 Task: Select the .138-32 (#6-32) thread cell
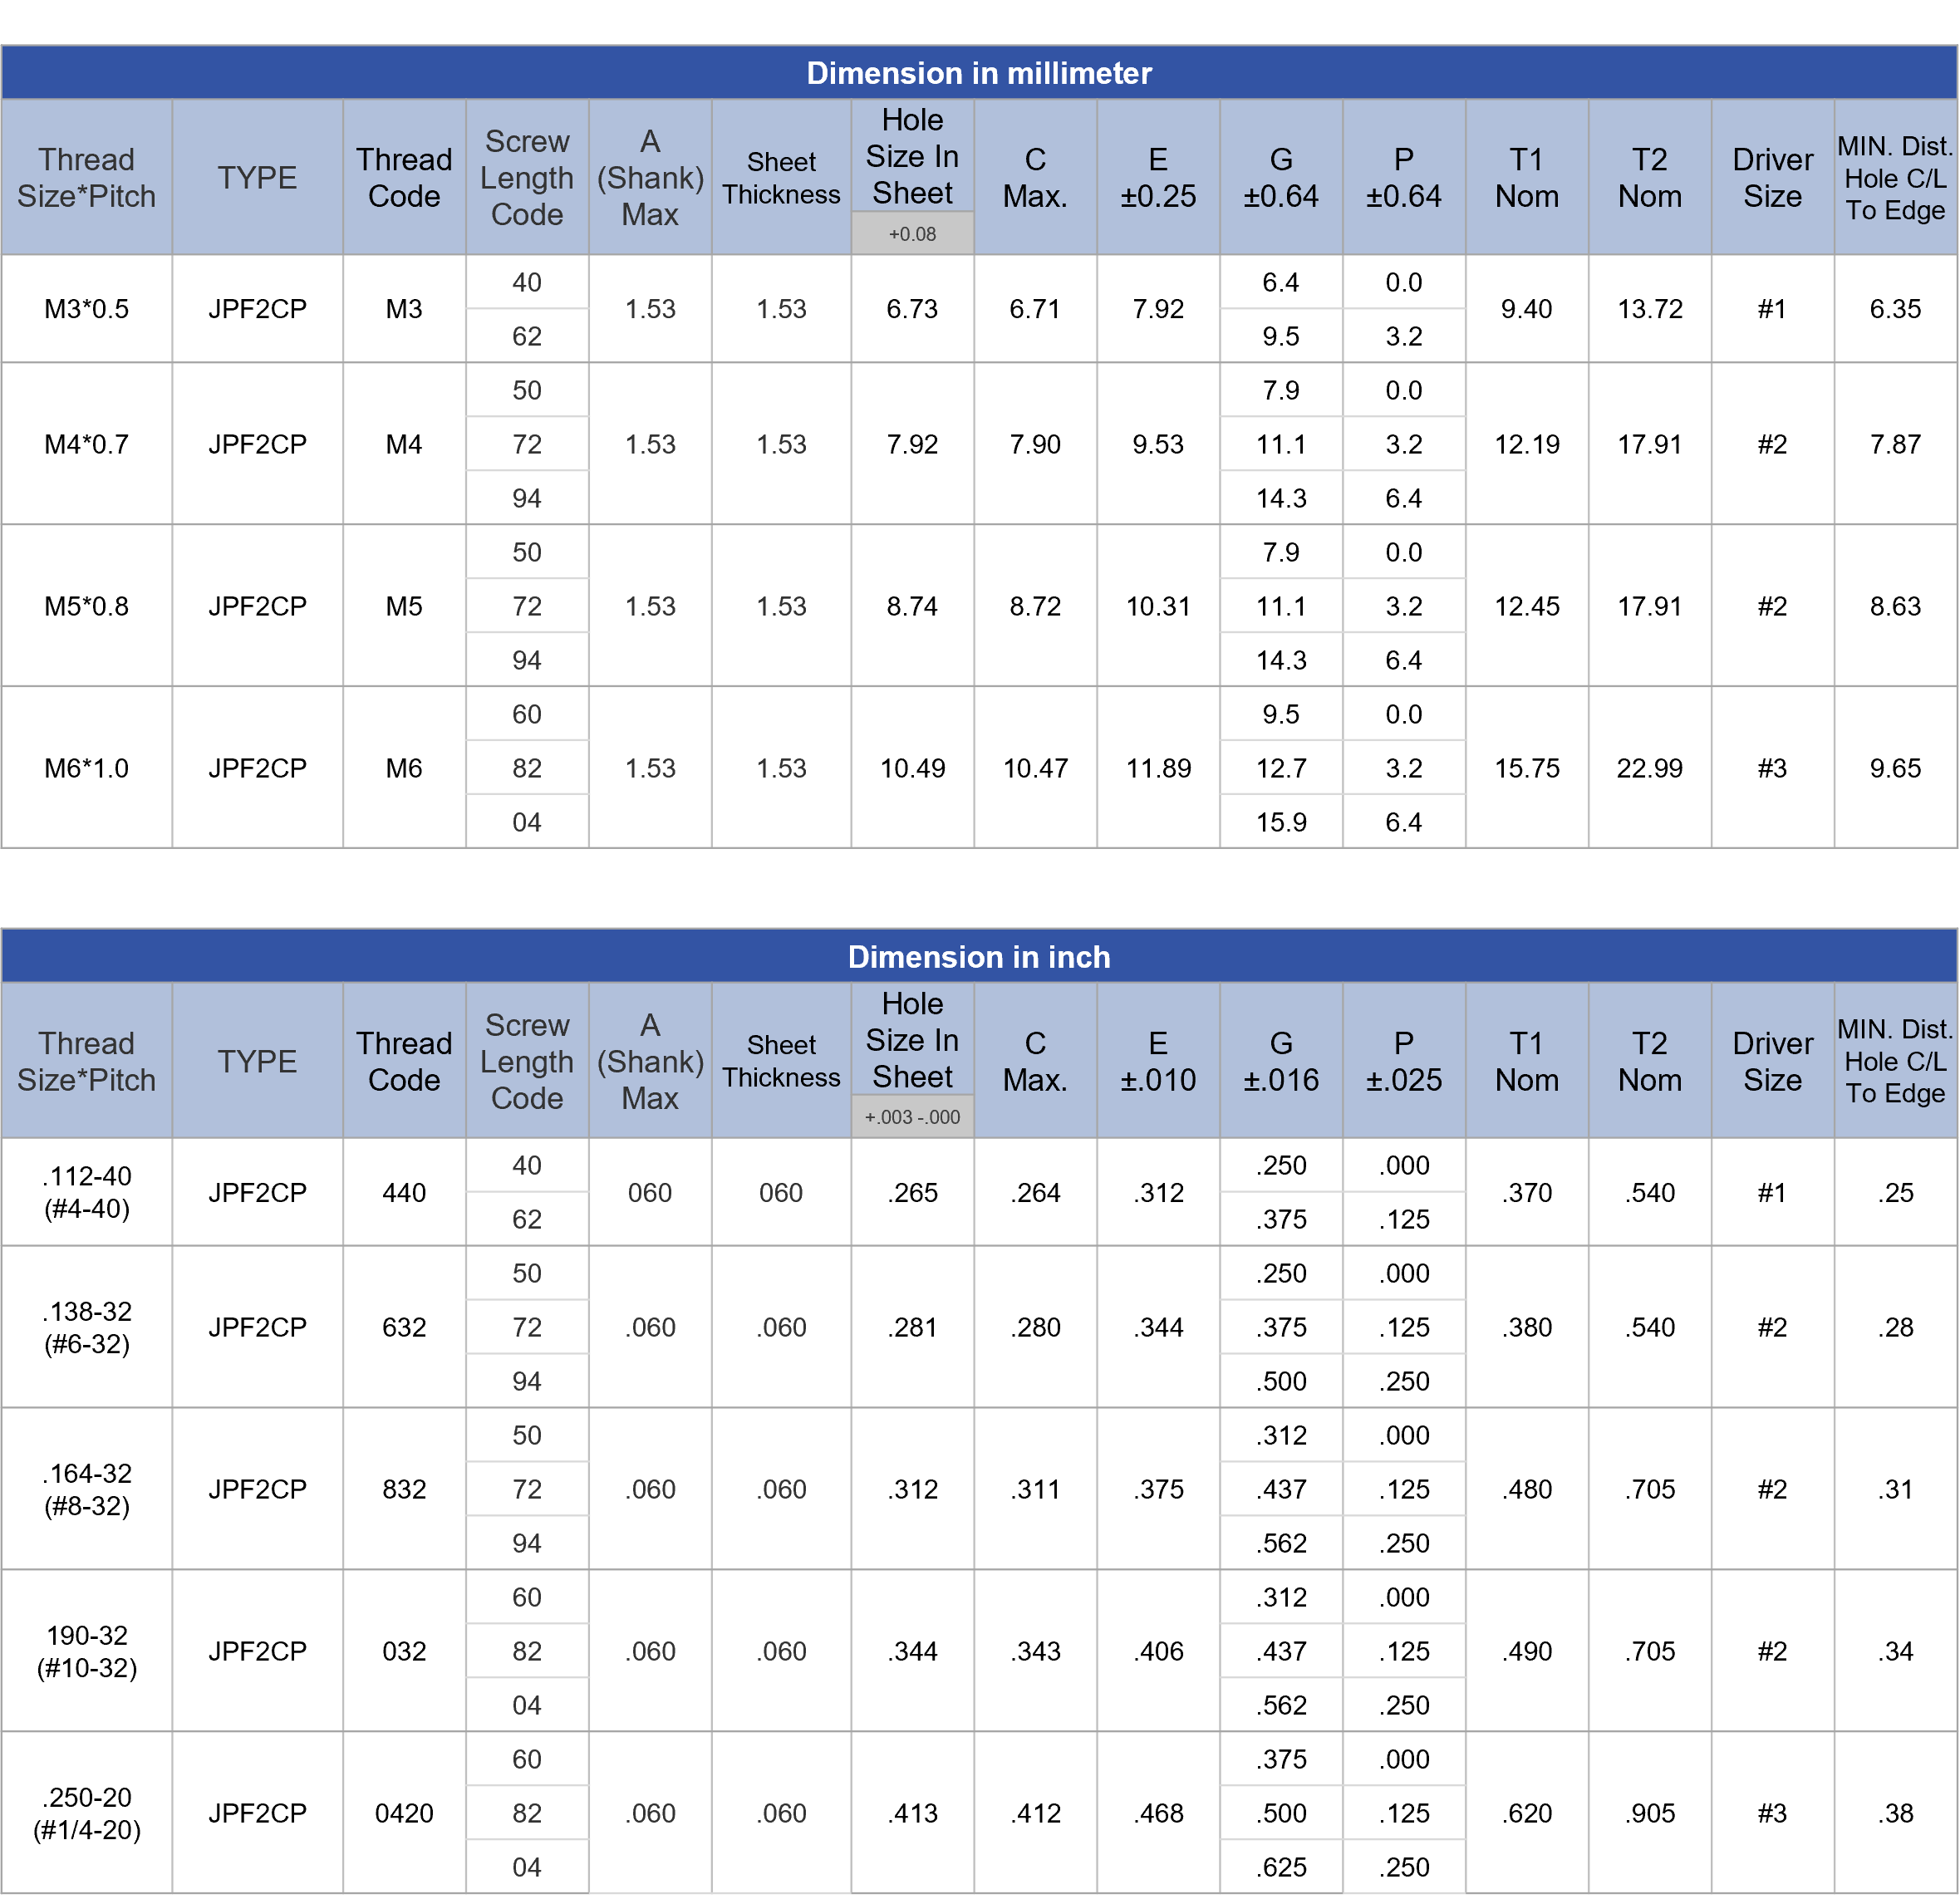pos(87,1327)
